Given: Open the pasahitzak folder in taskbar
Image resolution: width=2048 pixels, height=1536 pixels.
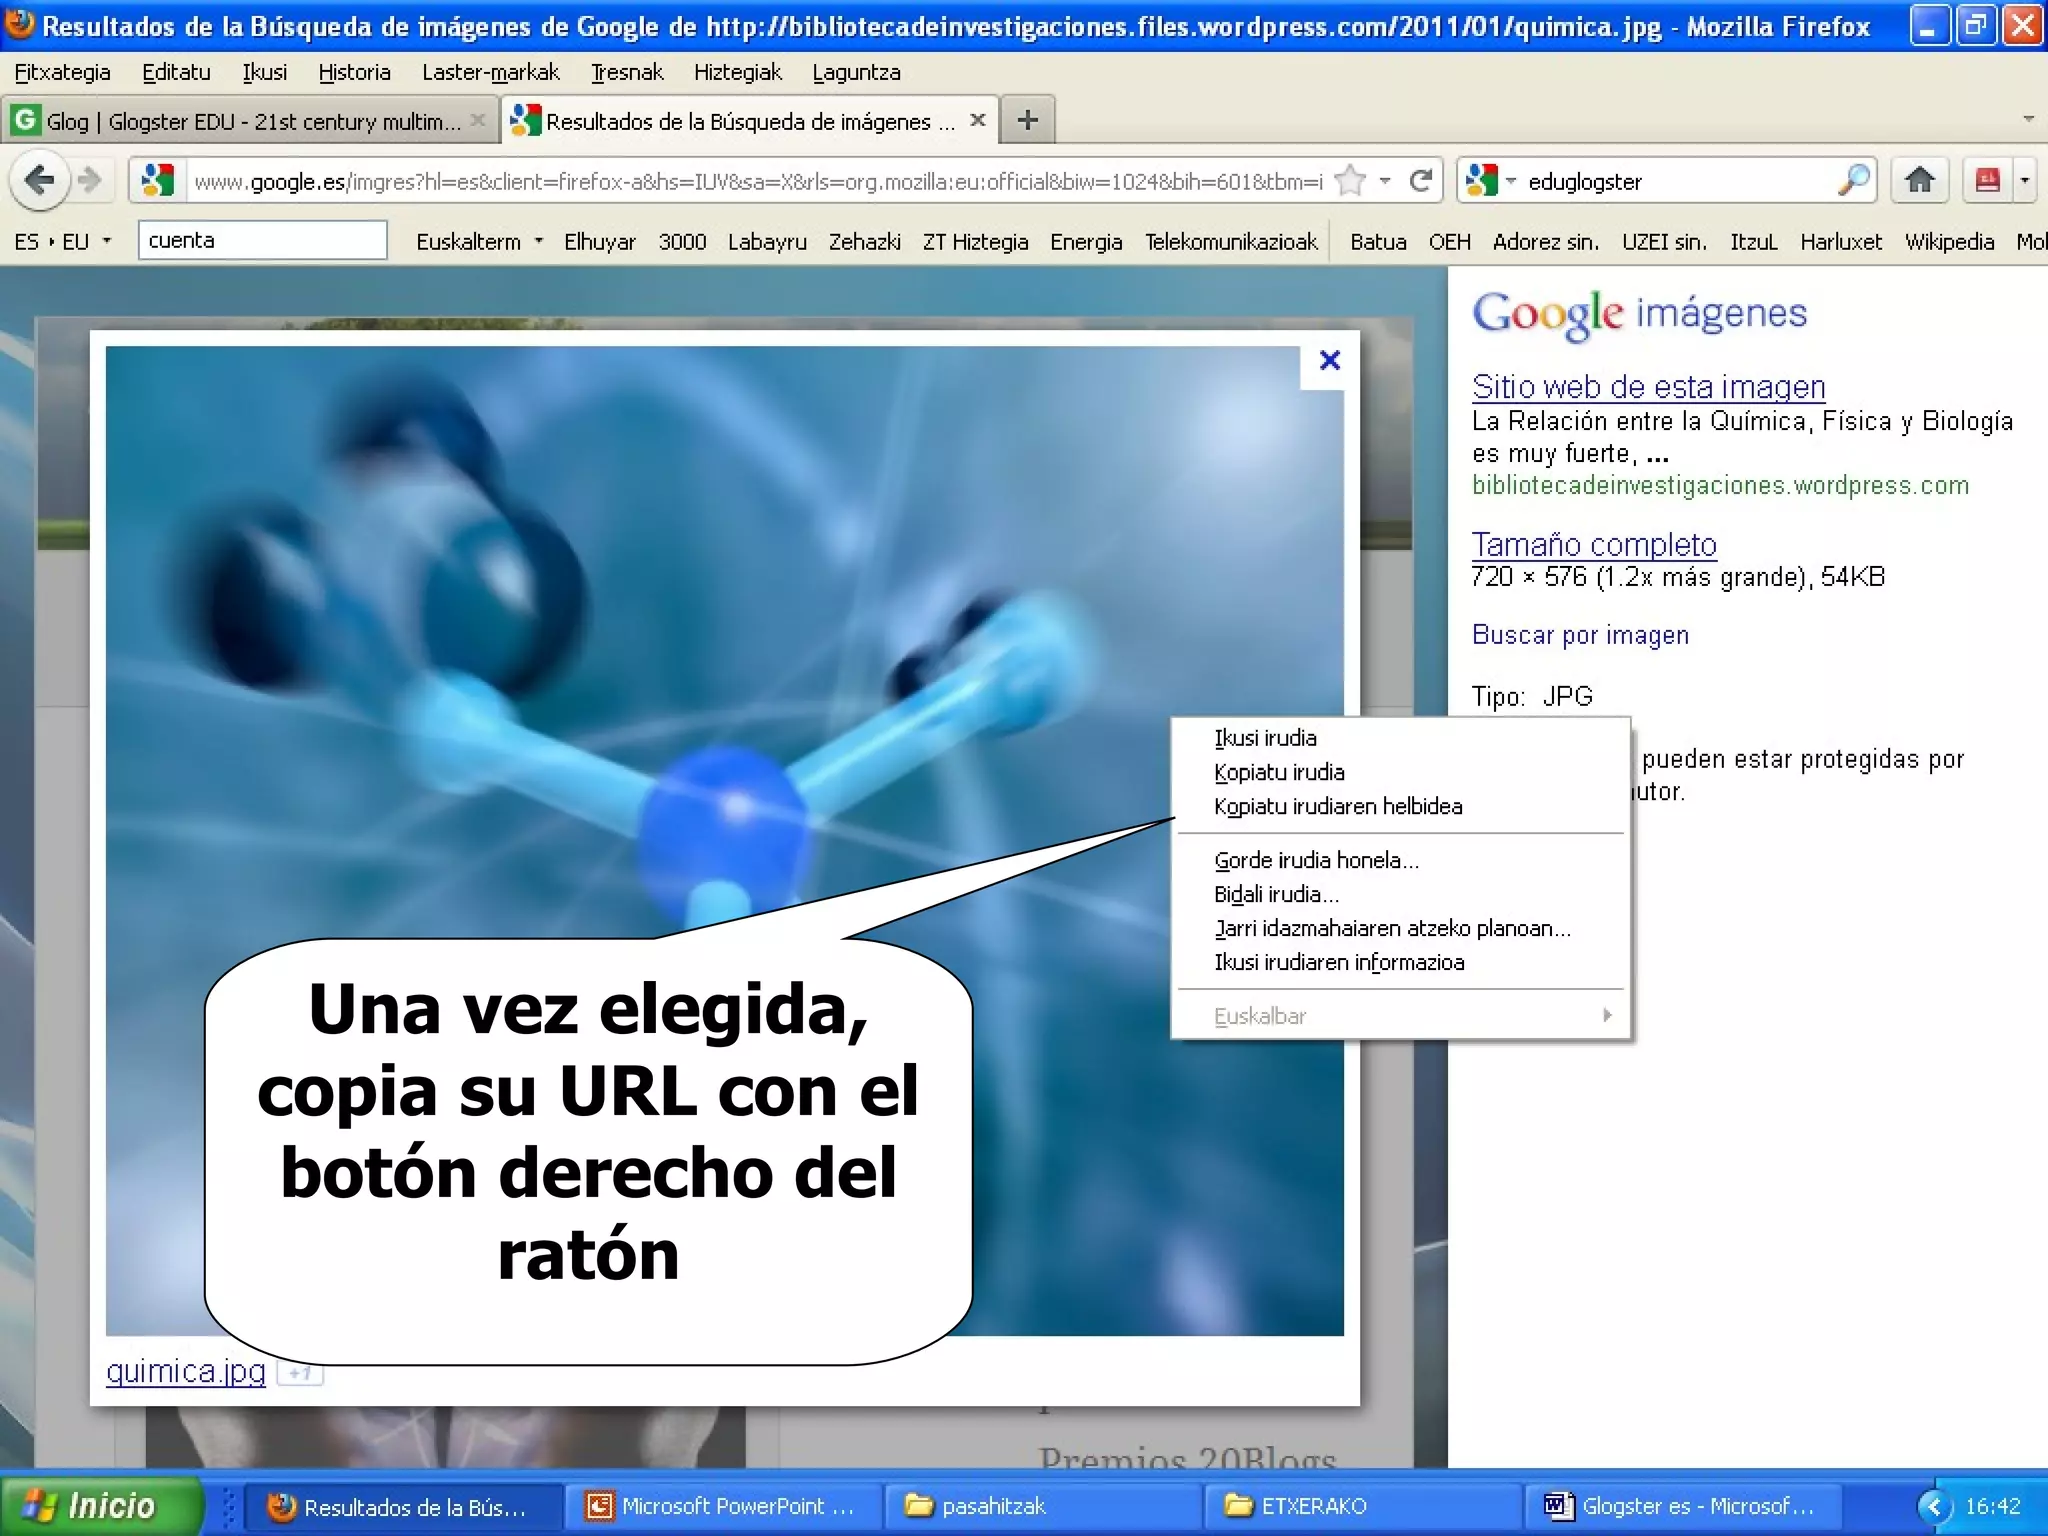Looking at the screenshot, I should (1042, 1506).
